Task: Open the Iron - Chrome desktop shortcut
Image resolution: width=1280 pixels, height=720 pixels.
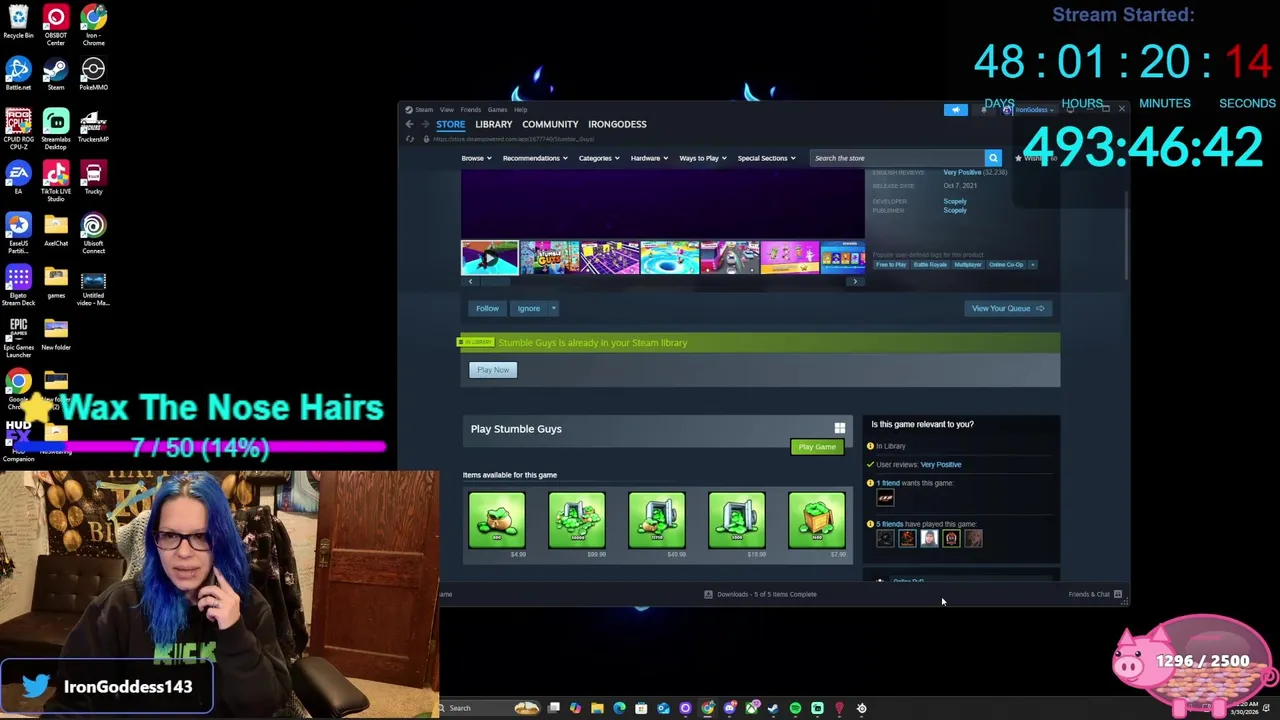Action: [x=93, y=25]
